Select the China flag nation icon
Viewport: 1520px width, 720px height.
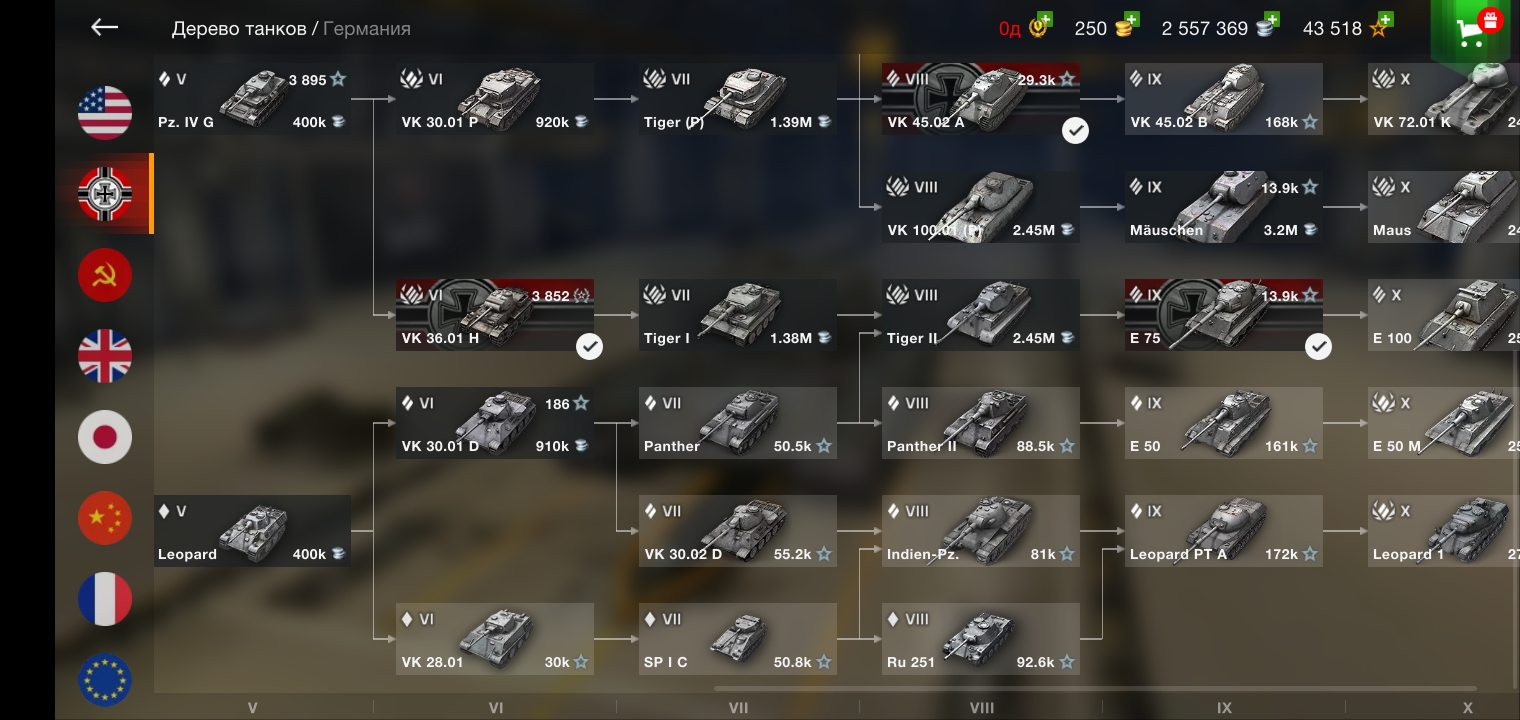click(x=105, y=518)
